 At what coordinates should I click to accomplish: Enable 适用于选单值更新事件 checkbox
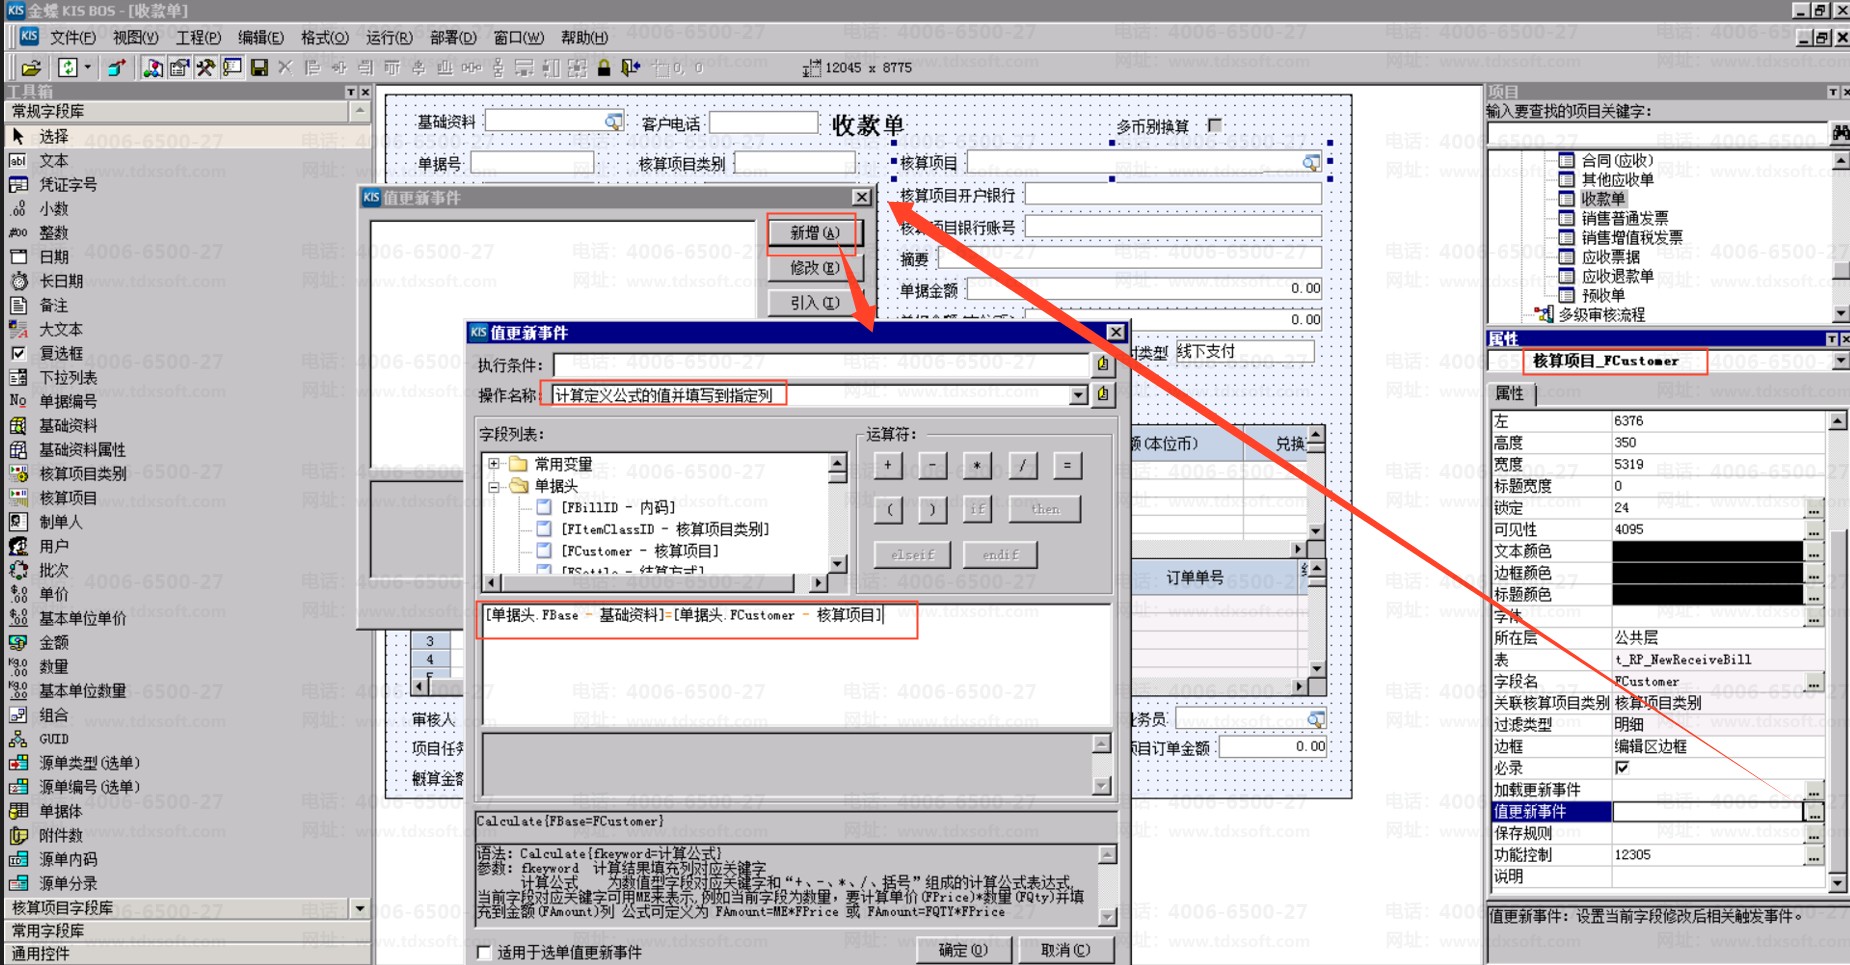click(x=485, y=951)
